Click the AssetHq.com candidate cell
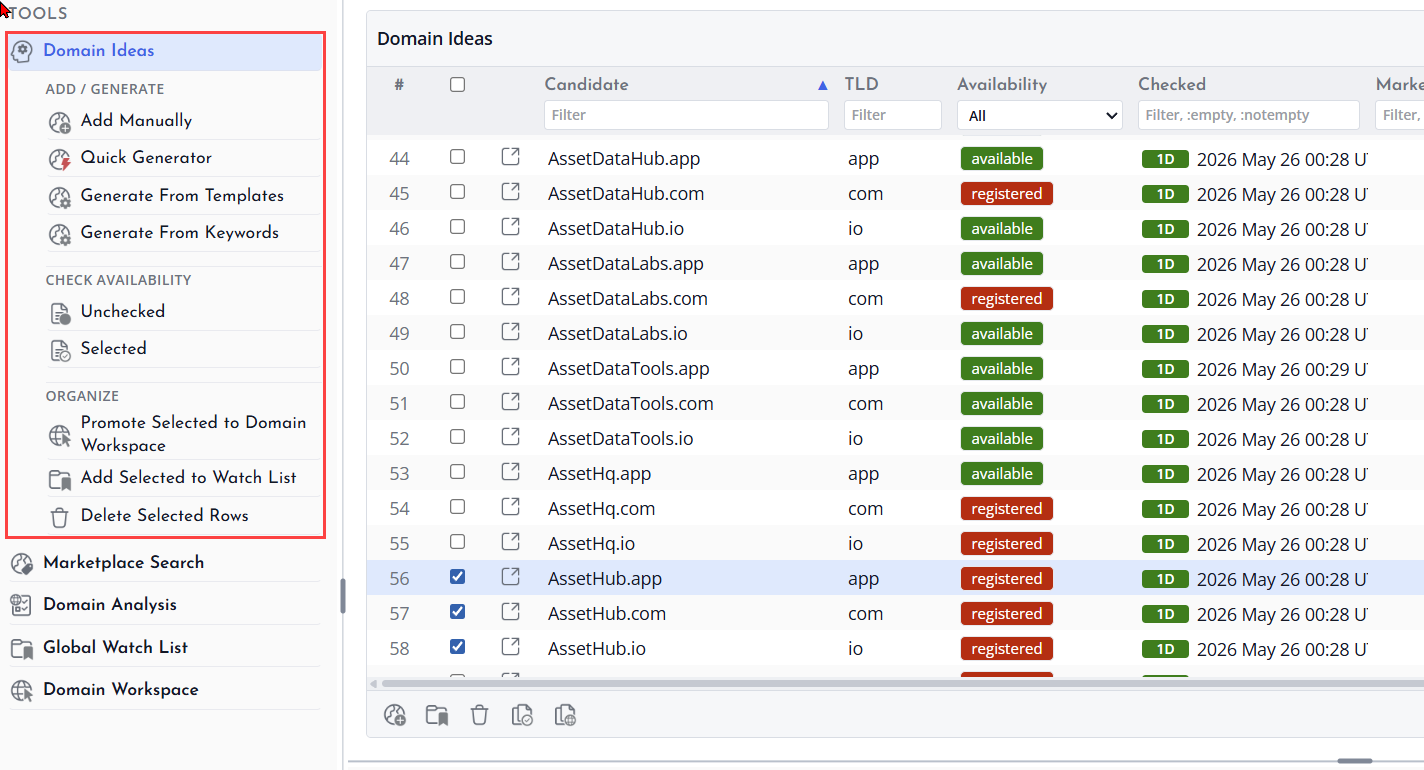The height and width of the screenshot is (770, 1424). point(601,509)
